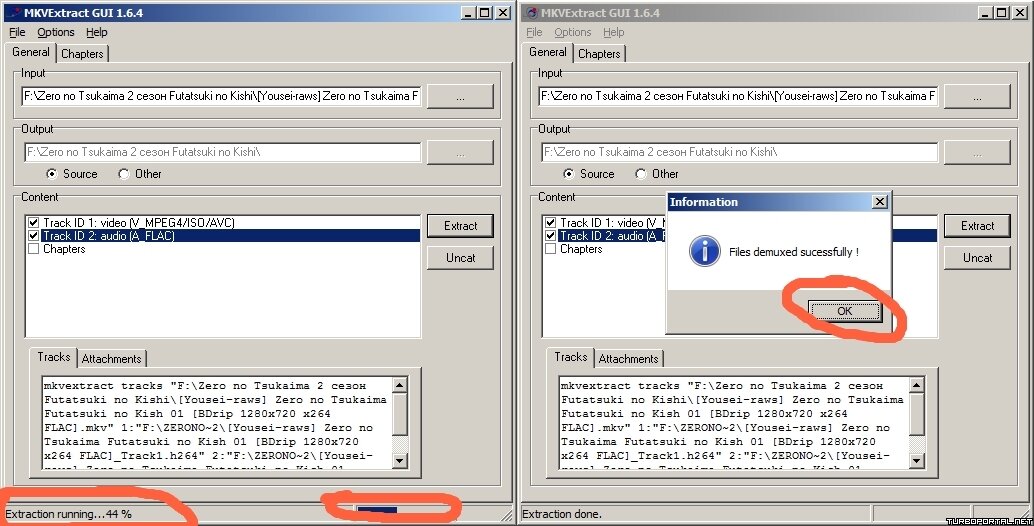Image resolution: width=1034 pixels, height=526 pixels.
Task: Click Uncat button in right window
Action: (977, 258)
